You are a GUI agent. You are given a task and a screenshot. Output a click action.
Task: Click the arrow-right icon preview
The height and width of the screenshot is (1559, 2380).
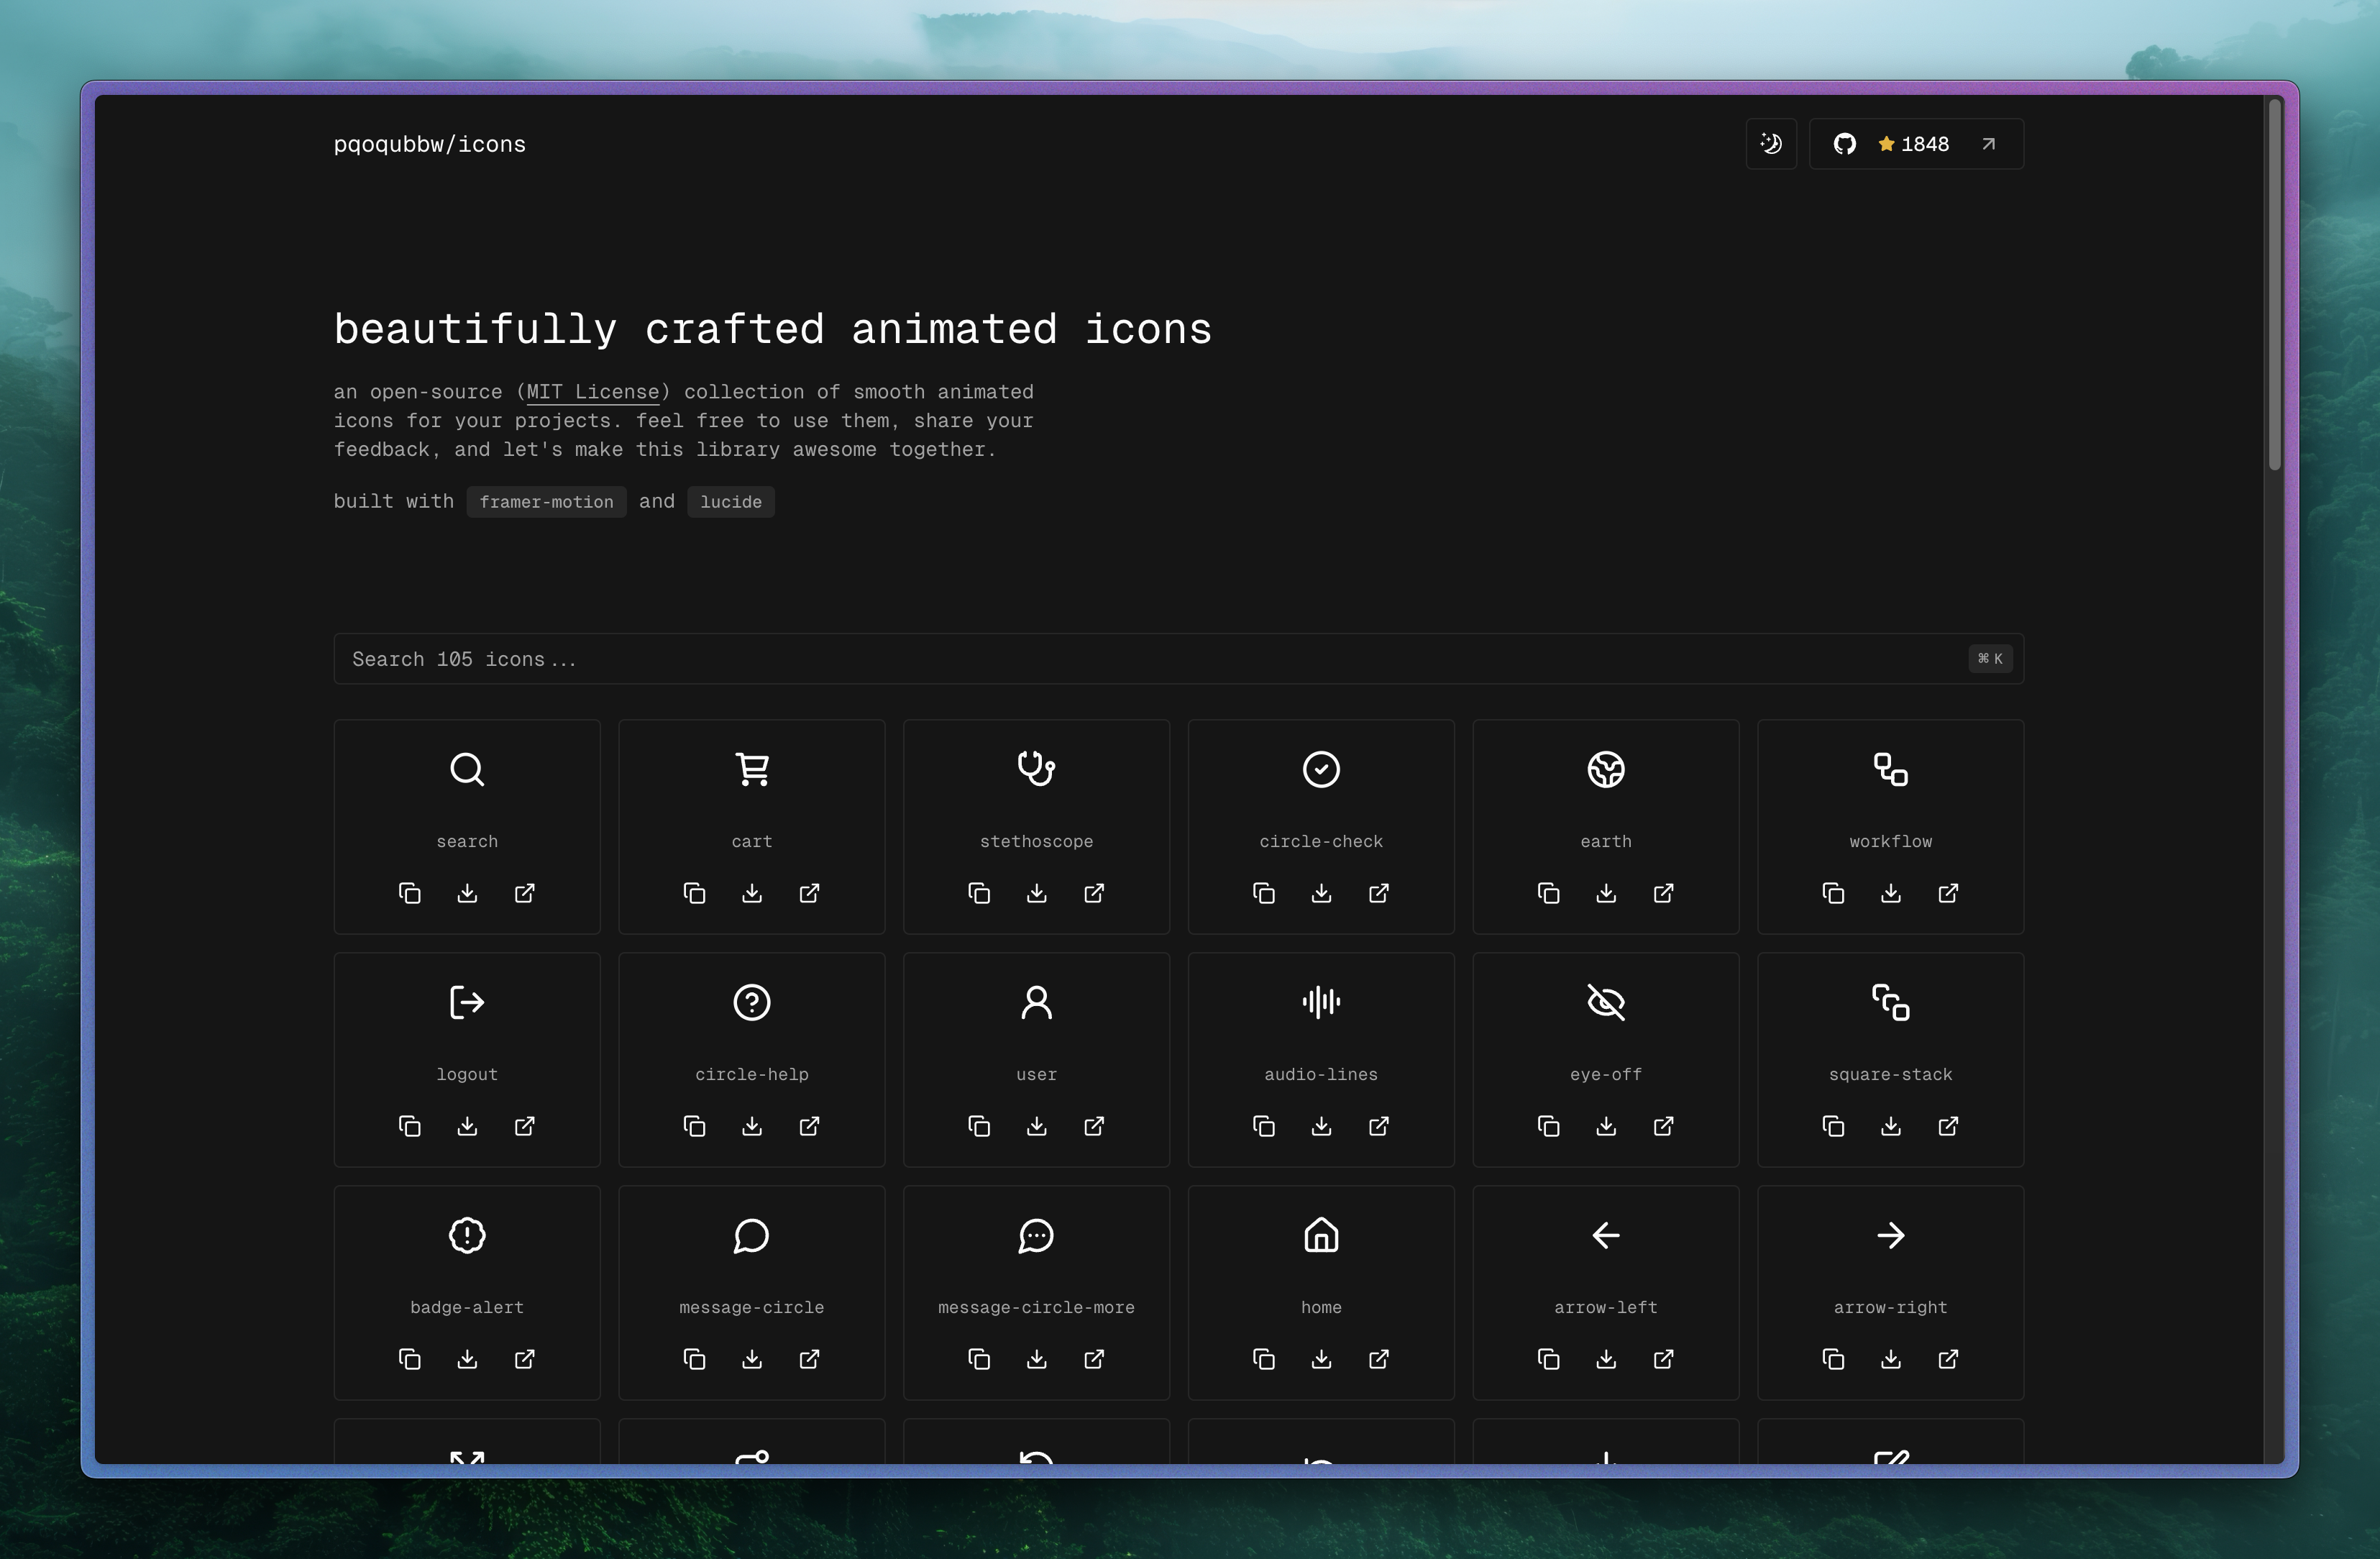click(x=1891, y=1236)
